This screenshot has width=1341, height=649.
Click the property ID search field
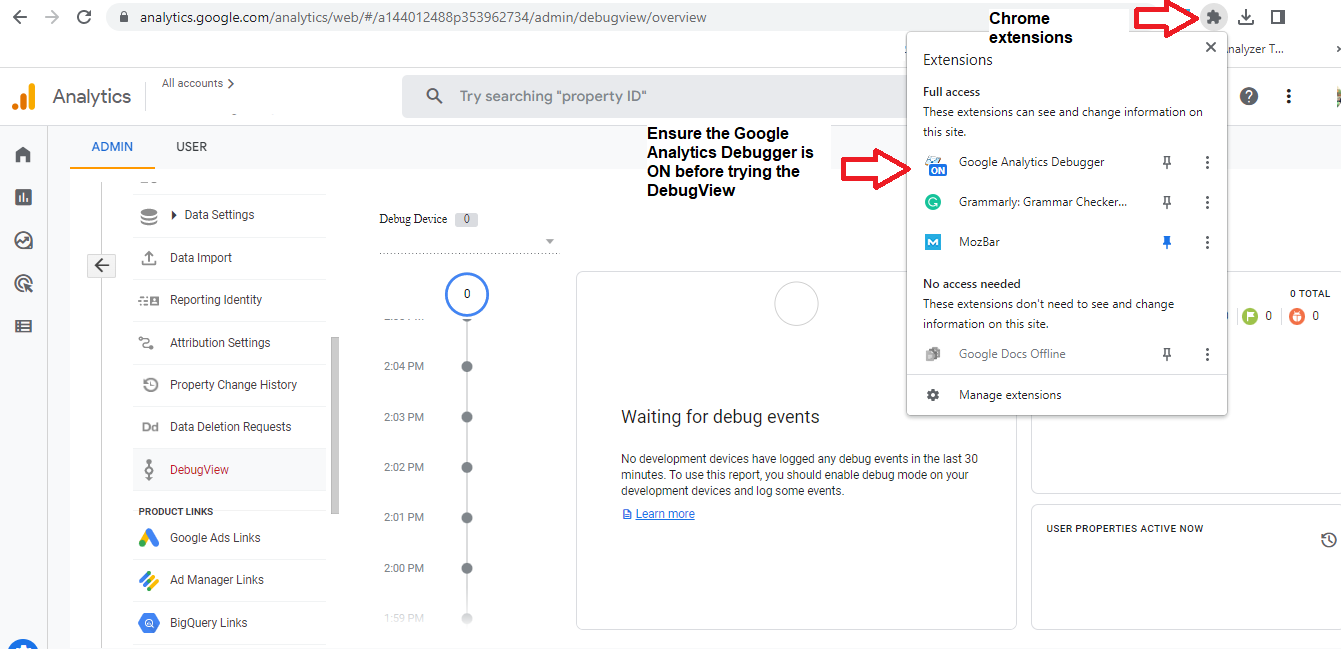[653, 96]
